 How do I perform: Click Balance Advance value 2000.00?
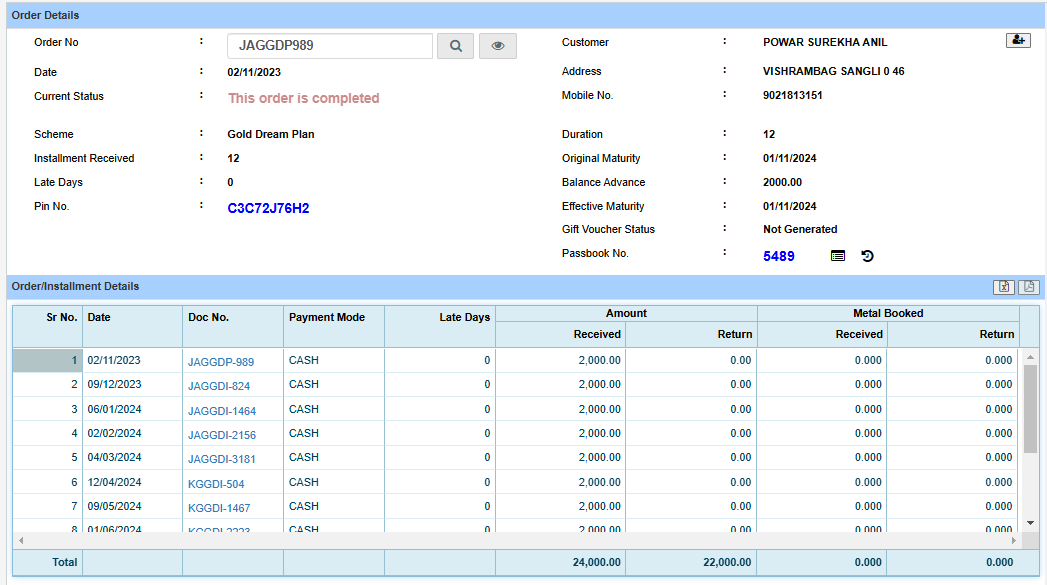click(783, 182)
